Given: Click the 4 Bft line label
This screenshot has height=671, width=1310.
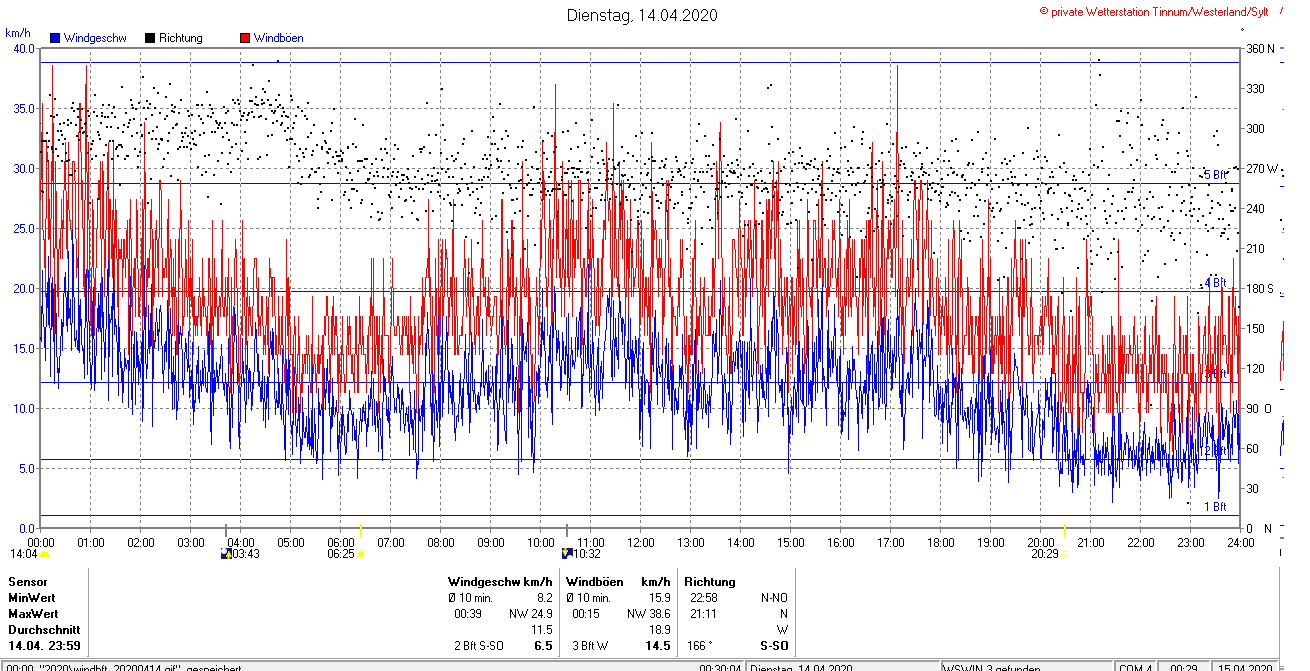Looking at the screenshot, I should click(x=1215, y=283).
